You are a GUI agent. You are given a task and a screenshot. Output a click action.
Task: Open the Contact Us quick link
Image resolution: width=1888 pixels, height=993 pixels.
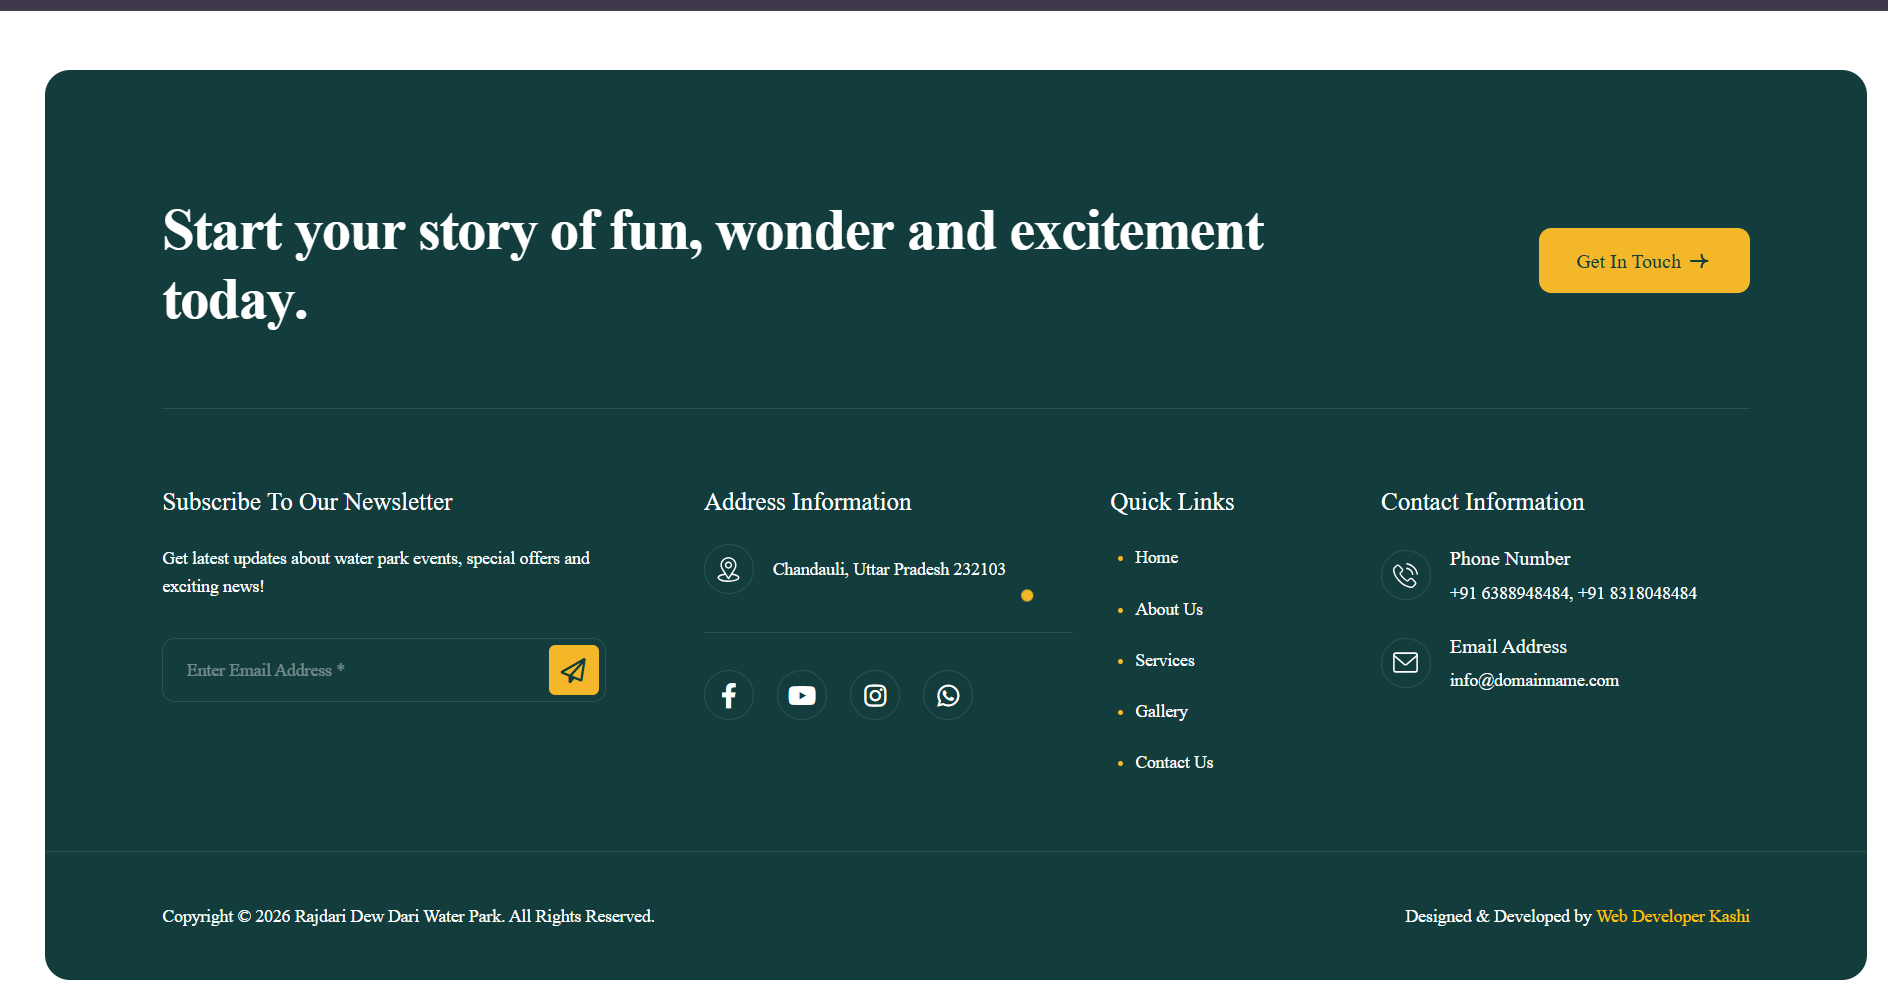tap(1173, 762)
